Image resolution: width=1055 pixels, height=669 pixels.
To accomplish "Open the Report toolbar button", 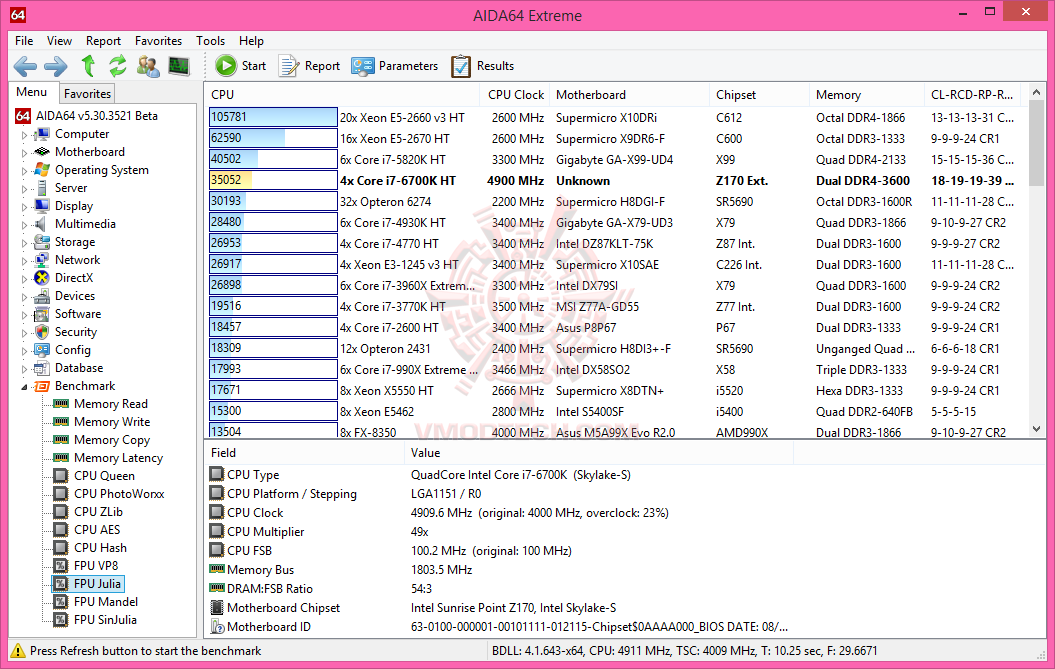I will click(x=310, y=66).
